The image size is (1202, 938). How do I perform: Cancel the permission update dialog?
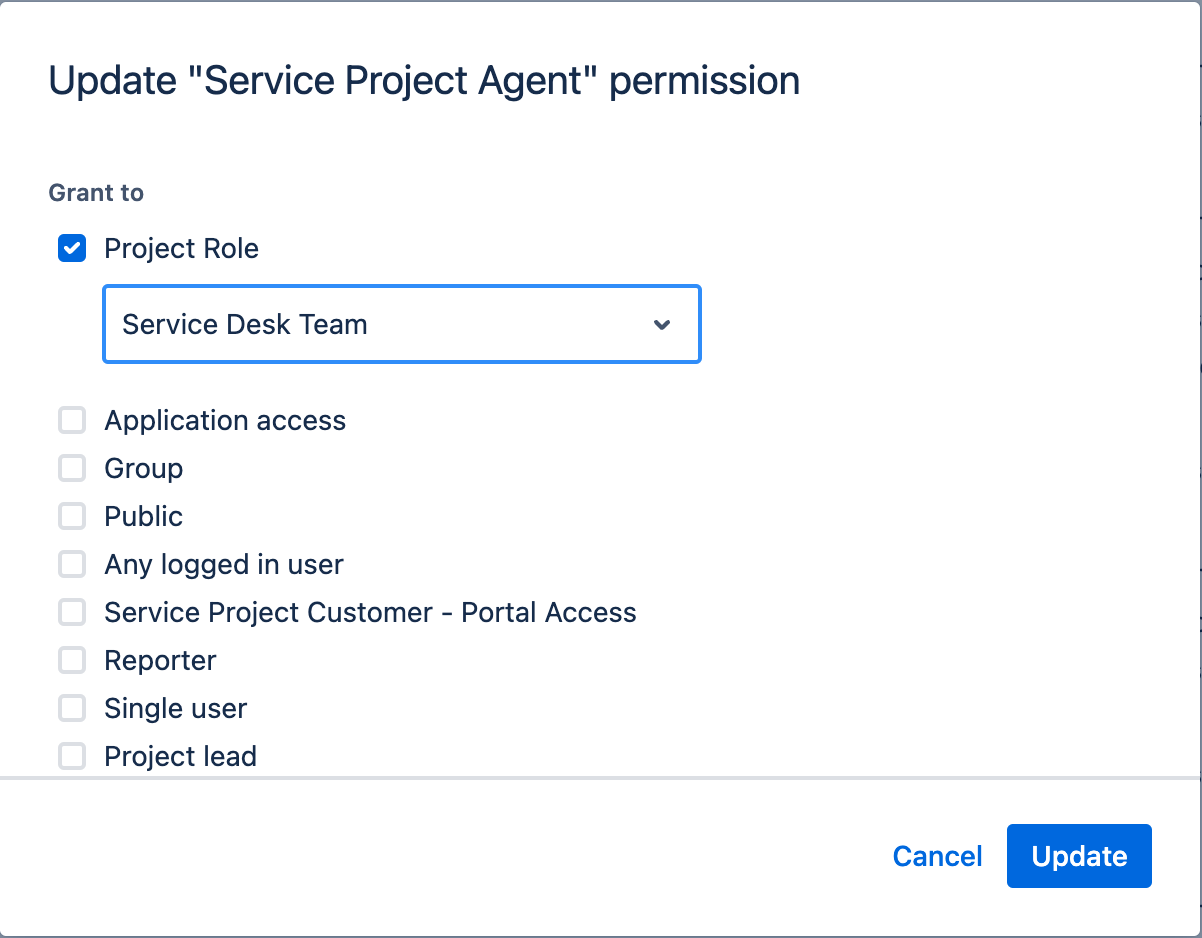point(937,856)
